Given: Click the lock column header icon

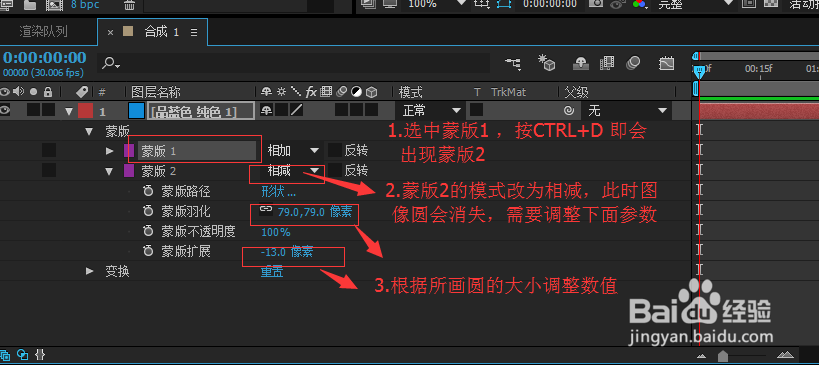Looking at the screenshot, I should coord(48,92).
